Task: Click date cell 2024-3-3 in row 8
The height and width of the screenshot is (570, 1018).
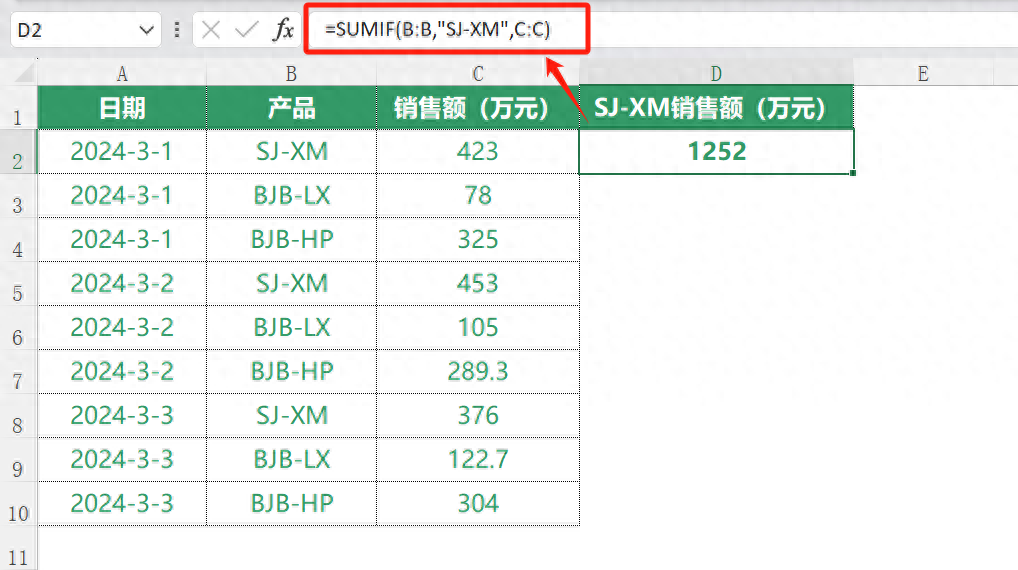Action: [122, 416]
